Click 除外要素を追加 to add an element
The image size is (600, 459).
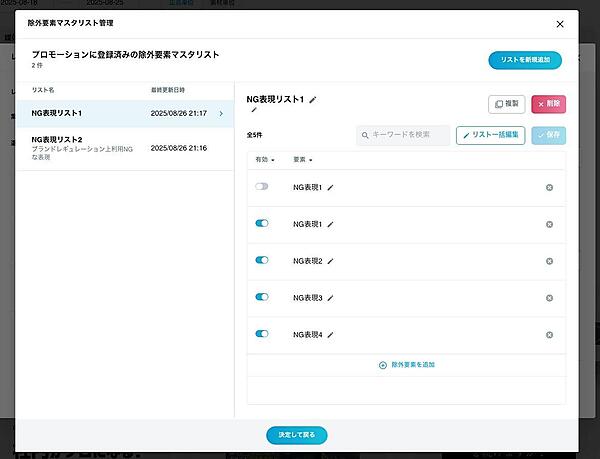click(x=406, y=365)
